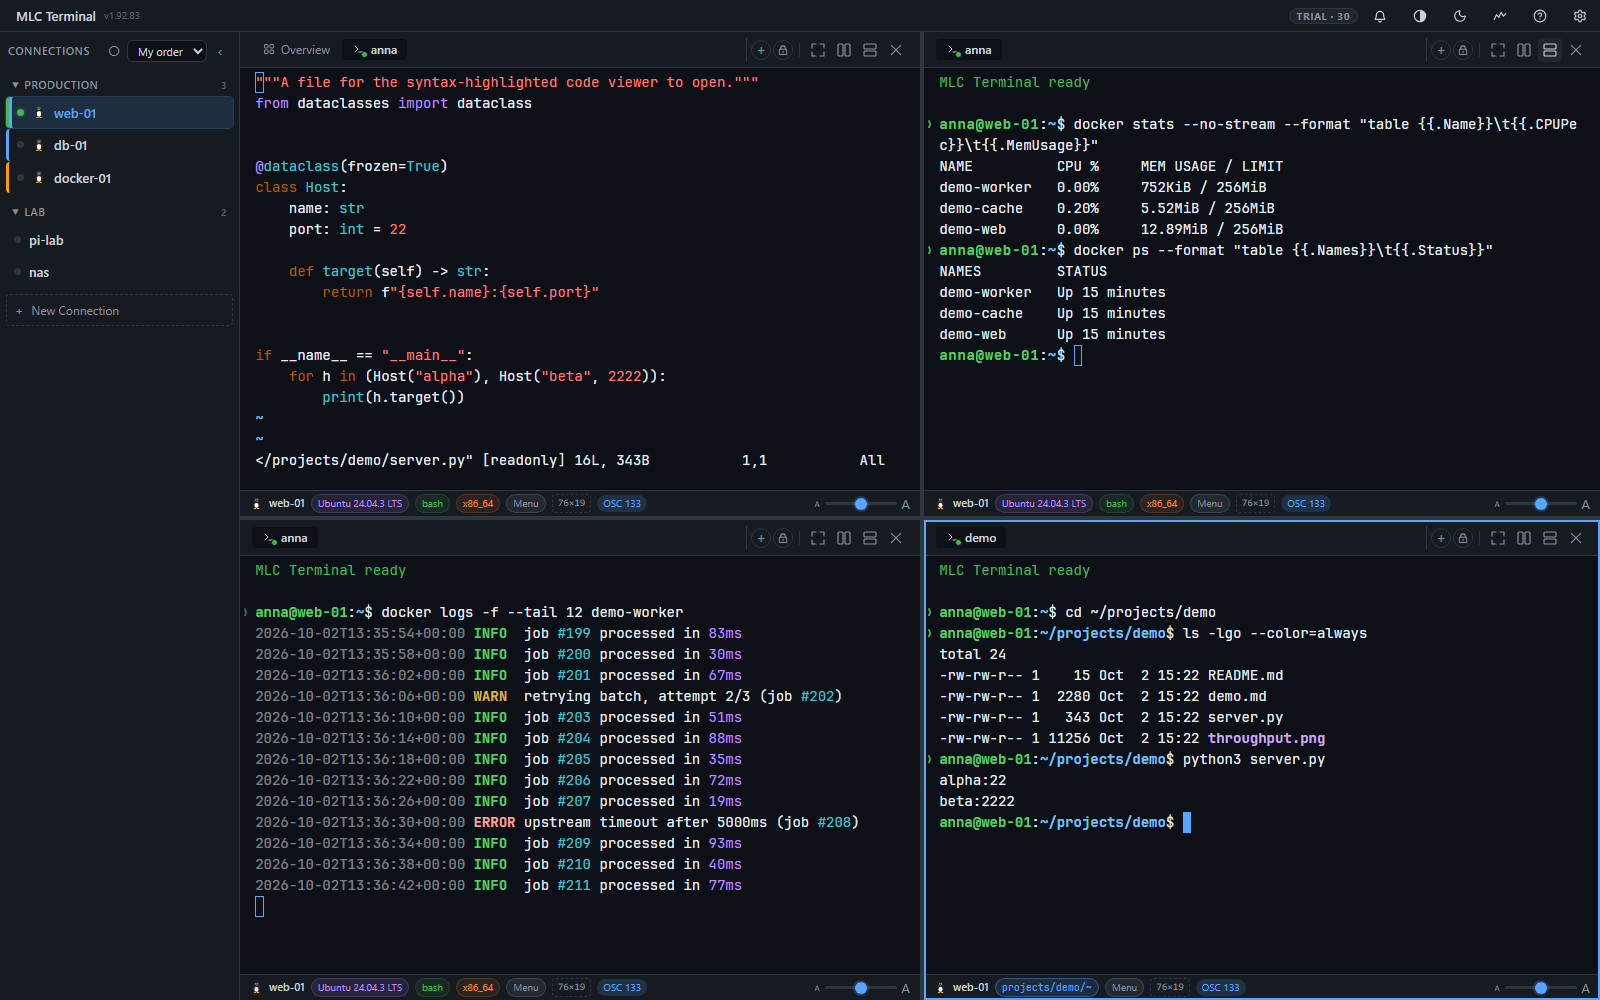
Task: Collapse the connections sidebar with chevron
Action: coord(220,52)
